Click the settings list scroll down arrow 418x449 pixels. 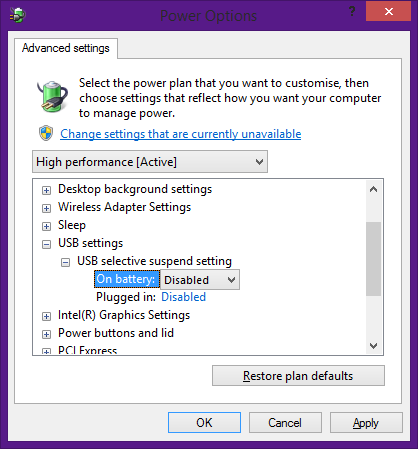click(373, 346)
